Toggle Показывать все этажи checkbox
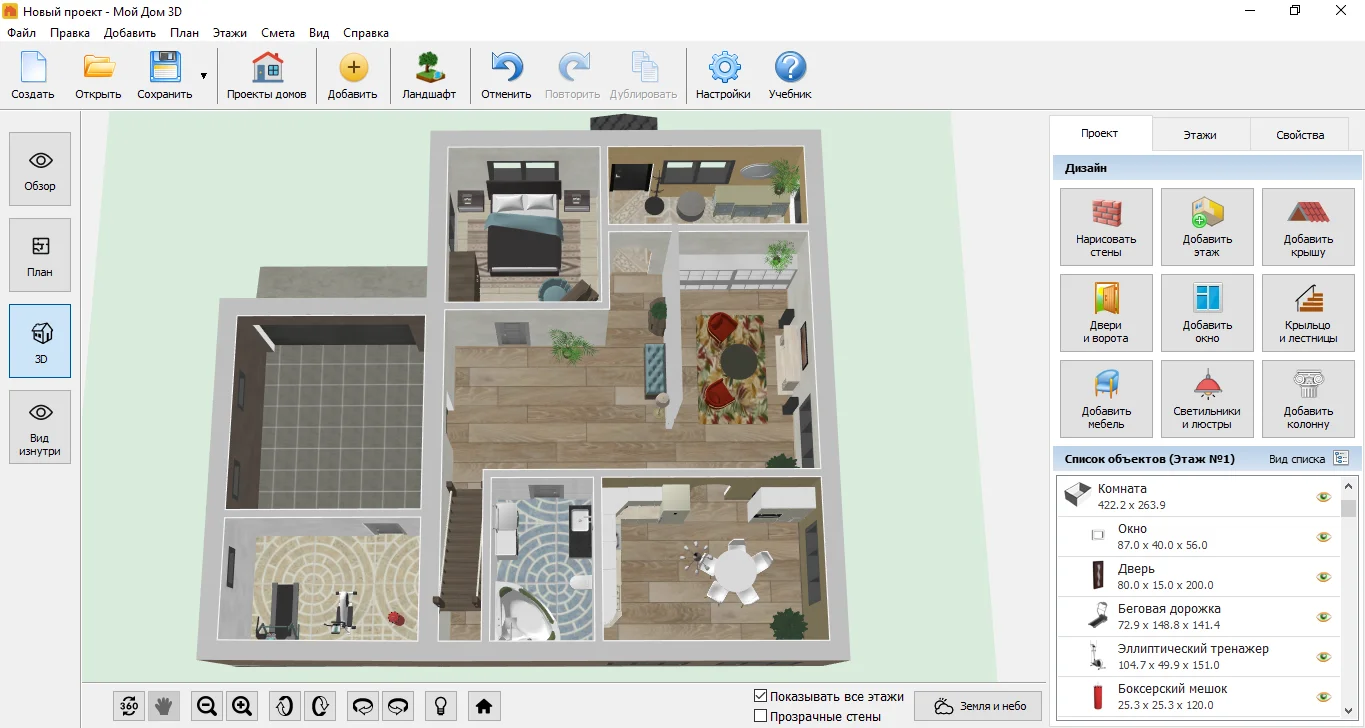 click(761, 696)
